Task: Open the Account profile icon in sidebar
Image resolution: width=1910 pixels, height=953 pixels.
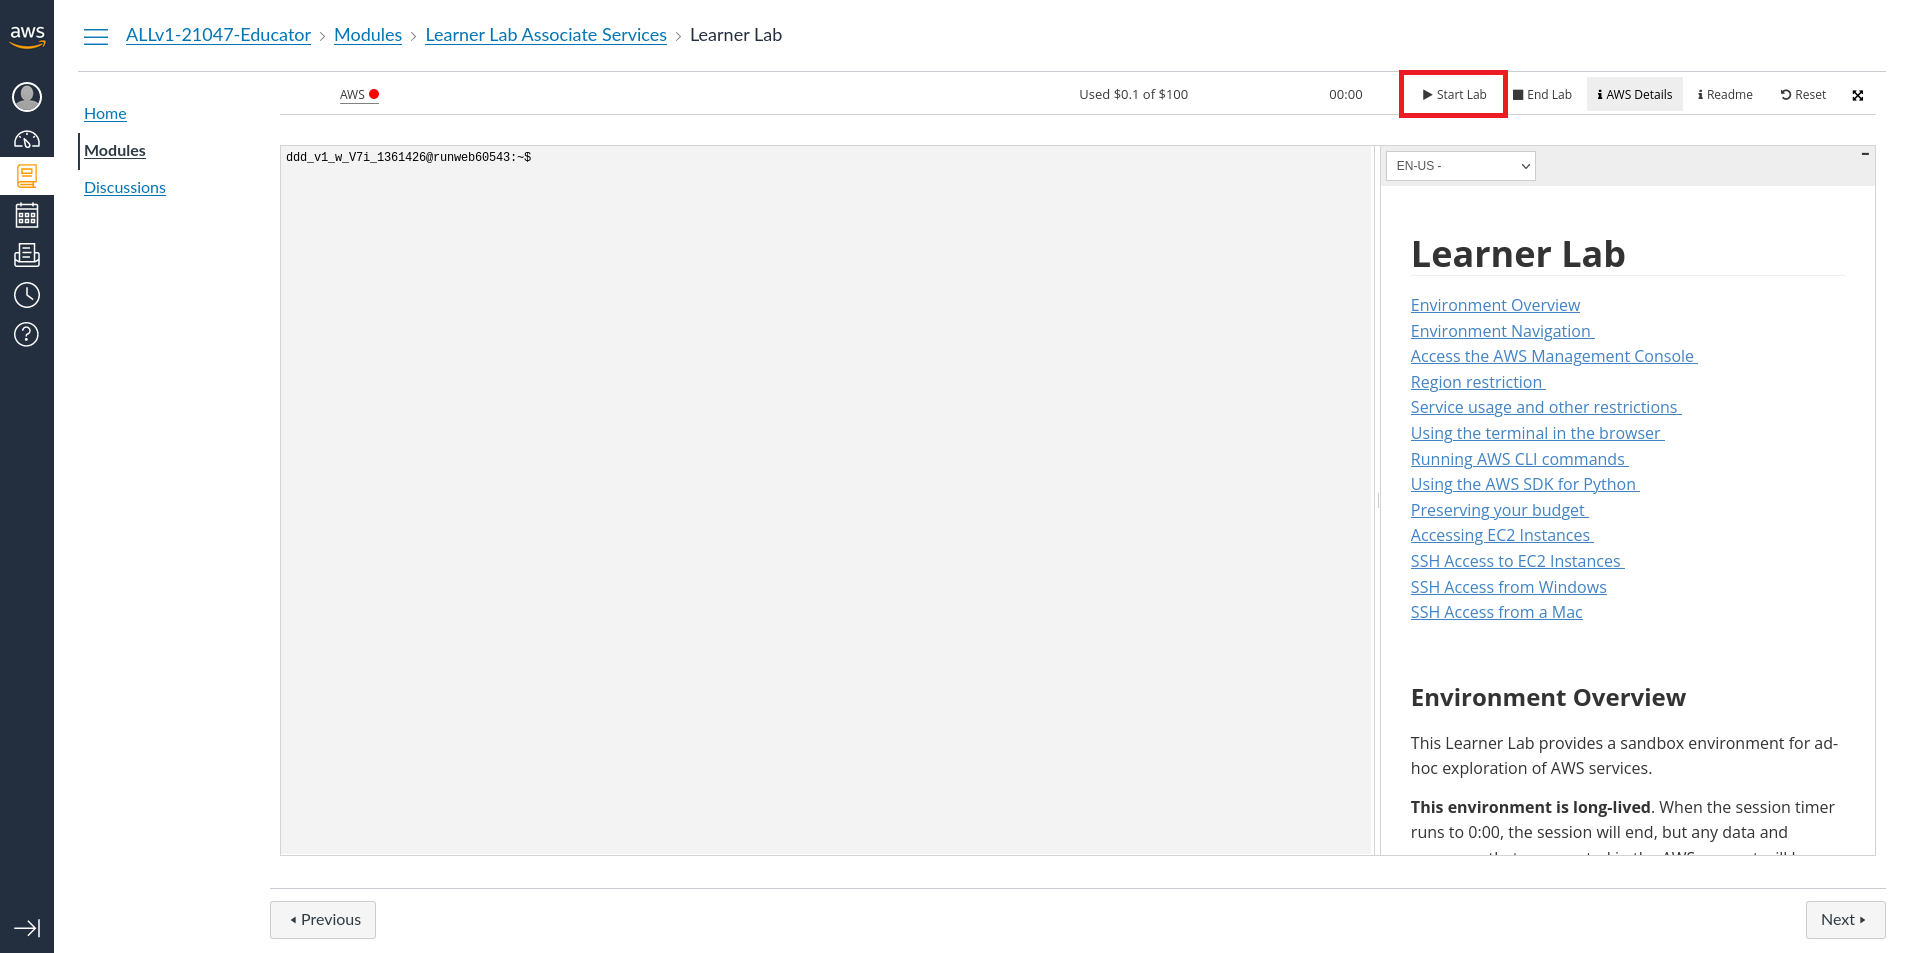Action: 27,97
